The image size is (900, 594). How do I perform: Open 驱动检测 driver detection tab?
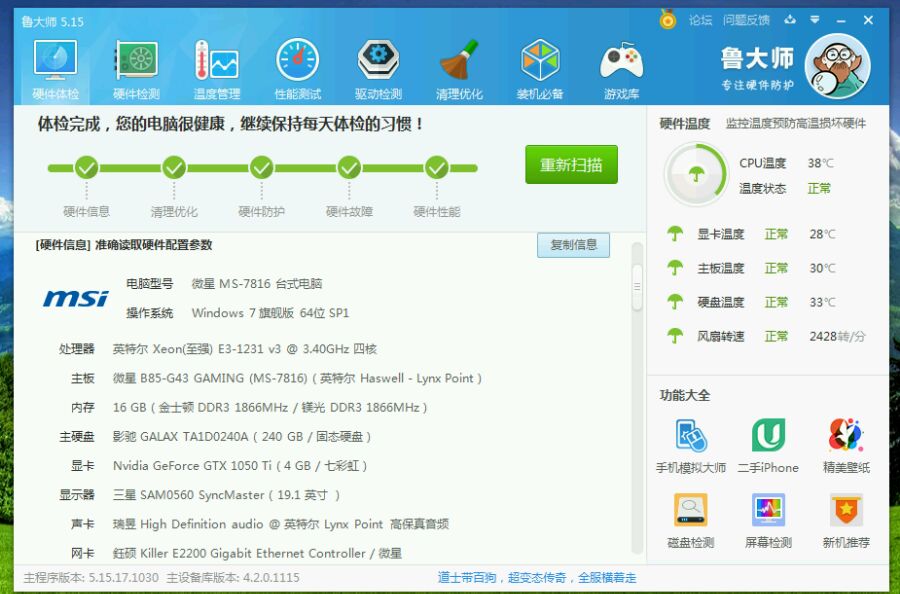click(378, 69)
